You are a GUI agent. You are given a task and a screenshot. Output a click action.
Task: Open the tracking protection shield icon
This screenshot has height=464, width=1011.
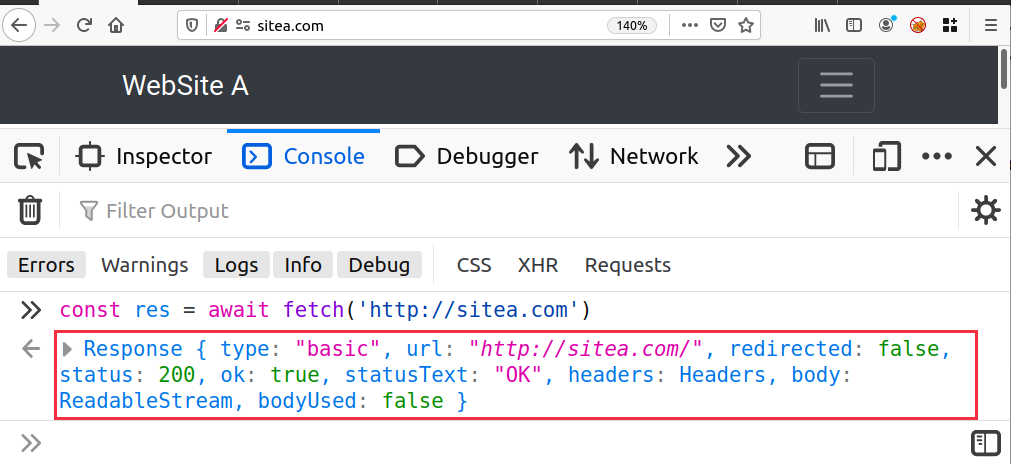pyautogui.click(x=192, y=26)
